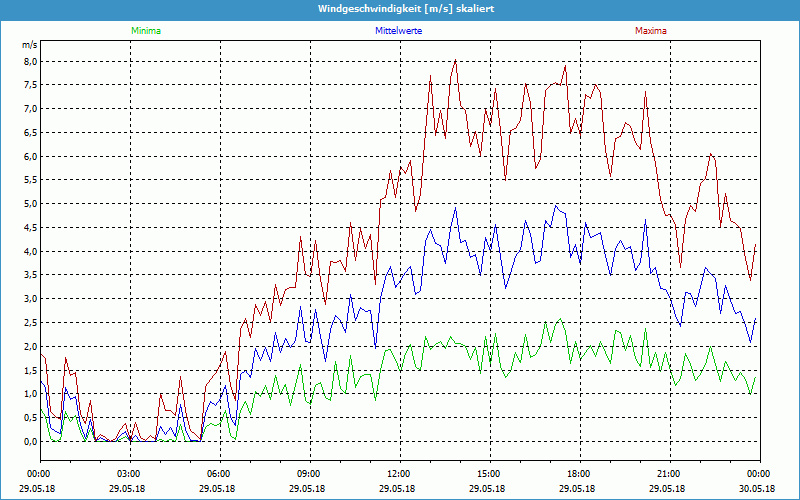Screen dimensions: 800x500
Task: Click the 2,0 y-axis value label
Action: [30, 346]
